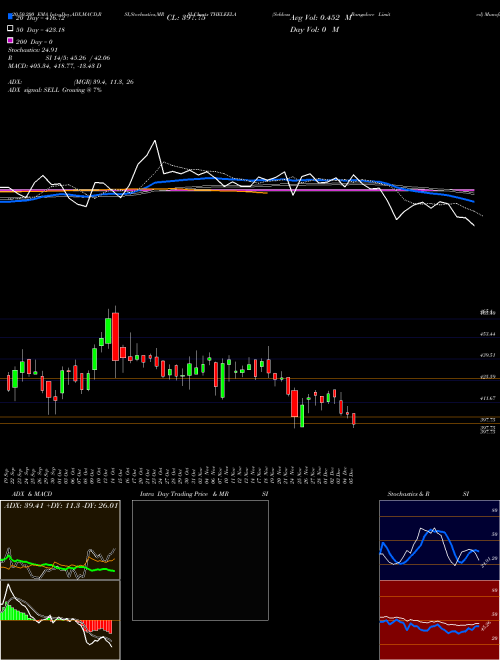Click the tall red candle at the October peak

point(115,336)
